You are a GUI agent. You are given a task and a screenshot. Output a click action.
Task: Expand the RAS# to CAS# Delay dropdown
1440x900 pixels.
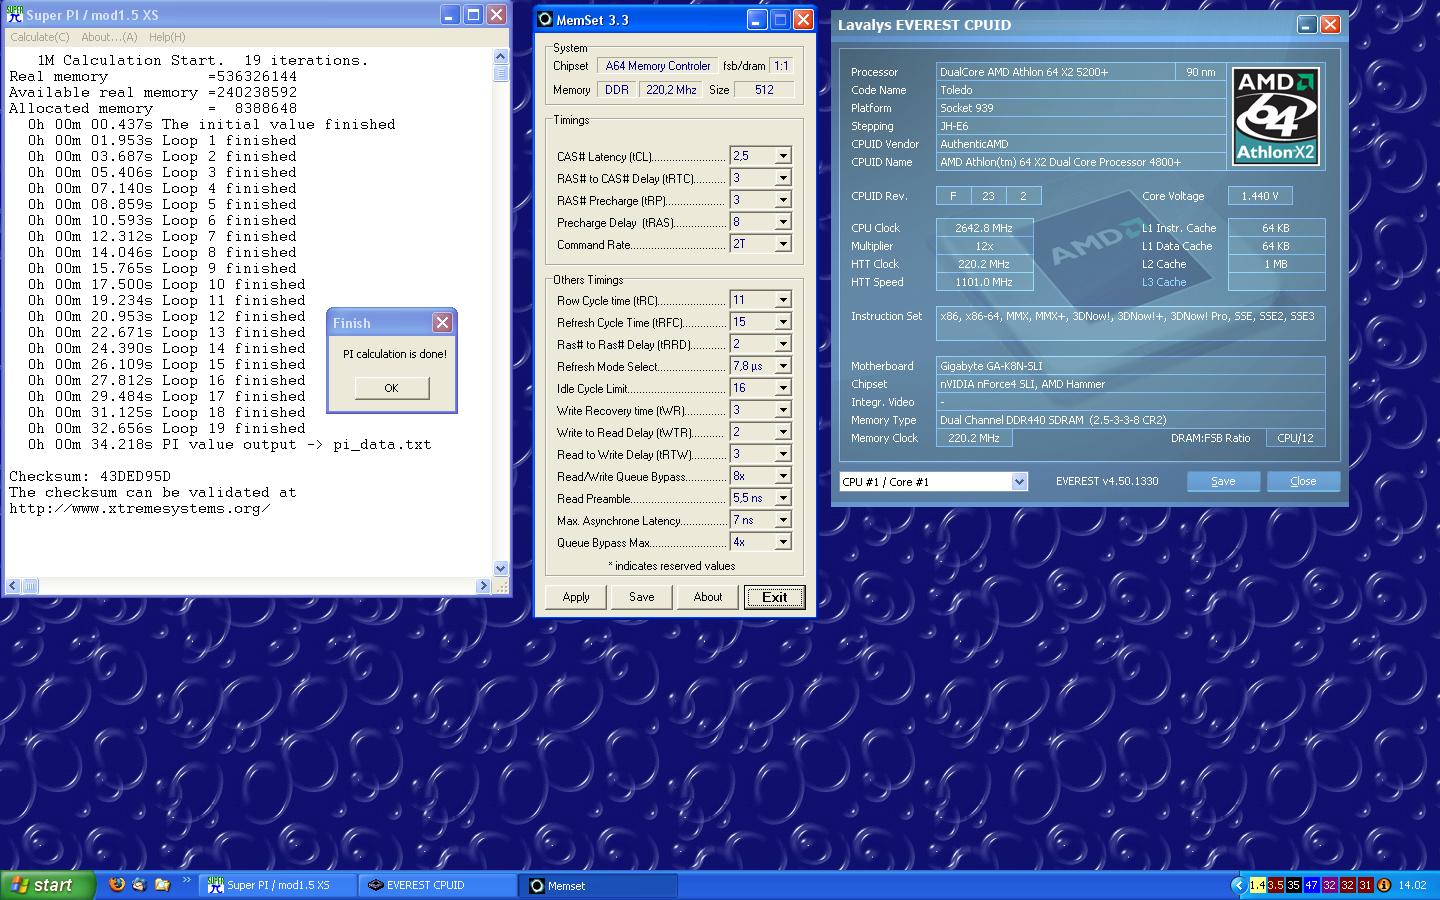pos(783,178)
